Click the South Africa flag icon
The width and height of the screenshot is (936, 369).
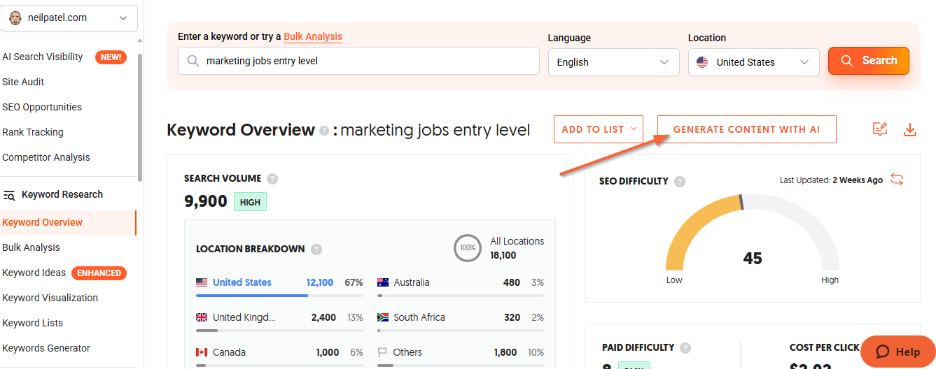click(383, 318)
